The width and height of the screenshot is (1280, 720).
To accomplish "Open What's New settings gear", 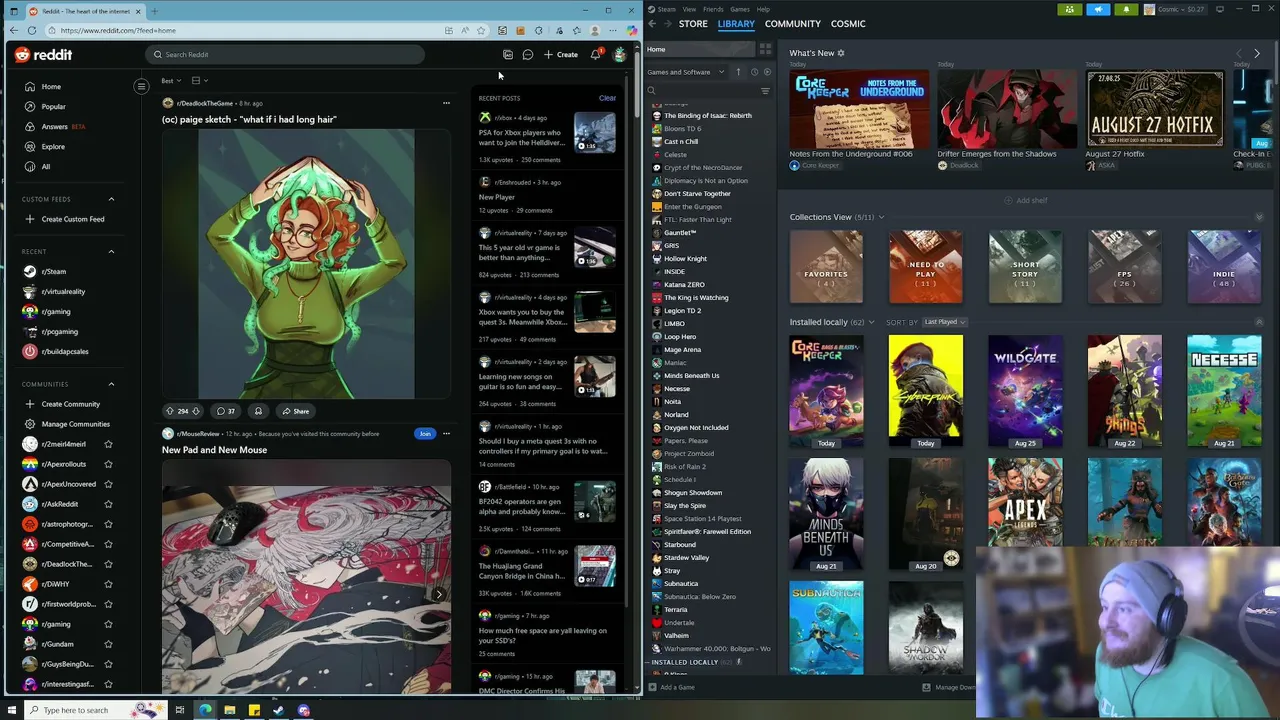I will coord(841,53).
